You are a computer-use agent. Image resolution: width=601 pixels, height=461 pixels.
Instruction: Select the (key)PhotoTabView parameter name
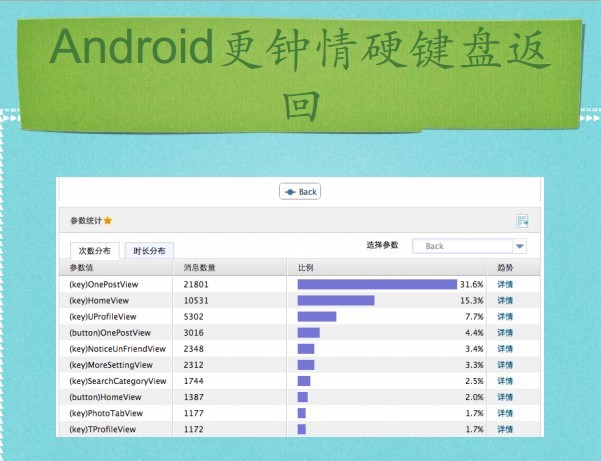click(106, 413)
